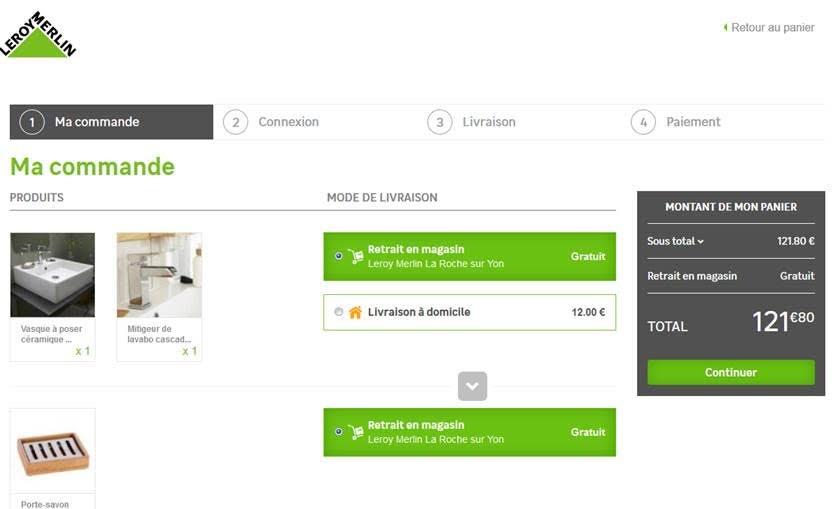Image resolution: width=833 pixels, height=509 pixels.
Task: Select second Retrait en magasin radio button
Action: (338, 432)
